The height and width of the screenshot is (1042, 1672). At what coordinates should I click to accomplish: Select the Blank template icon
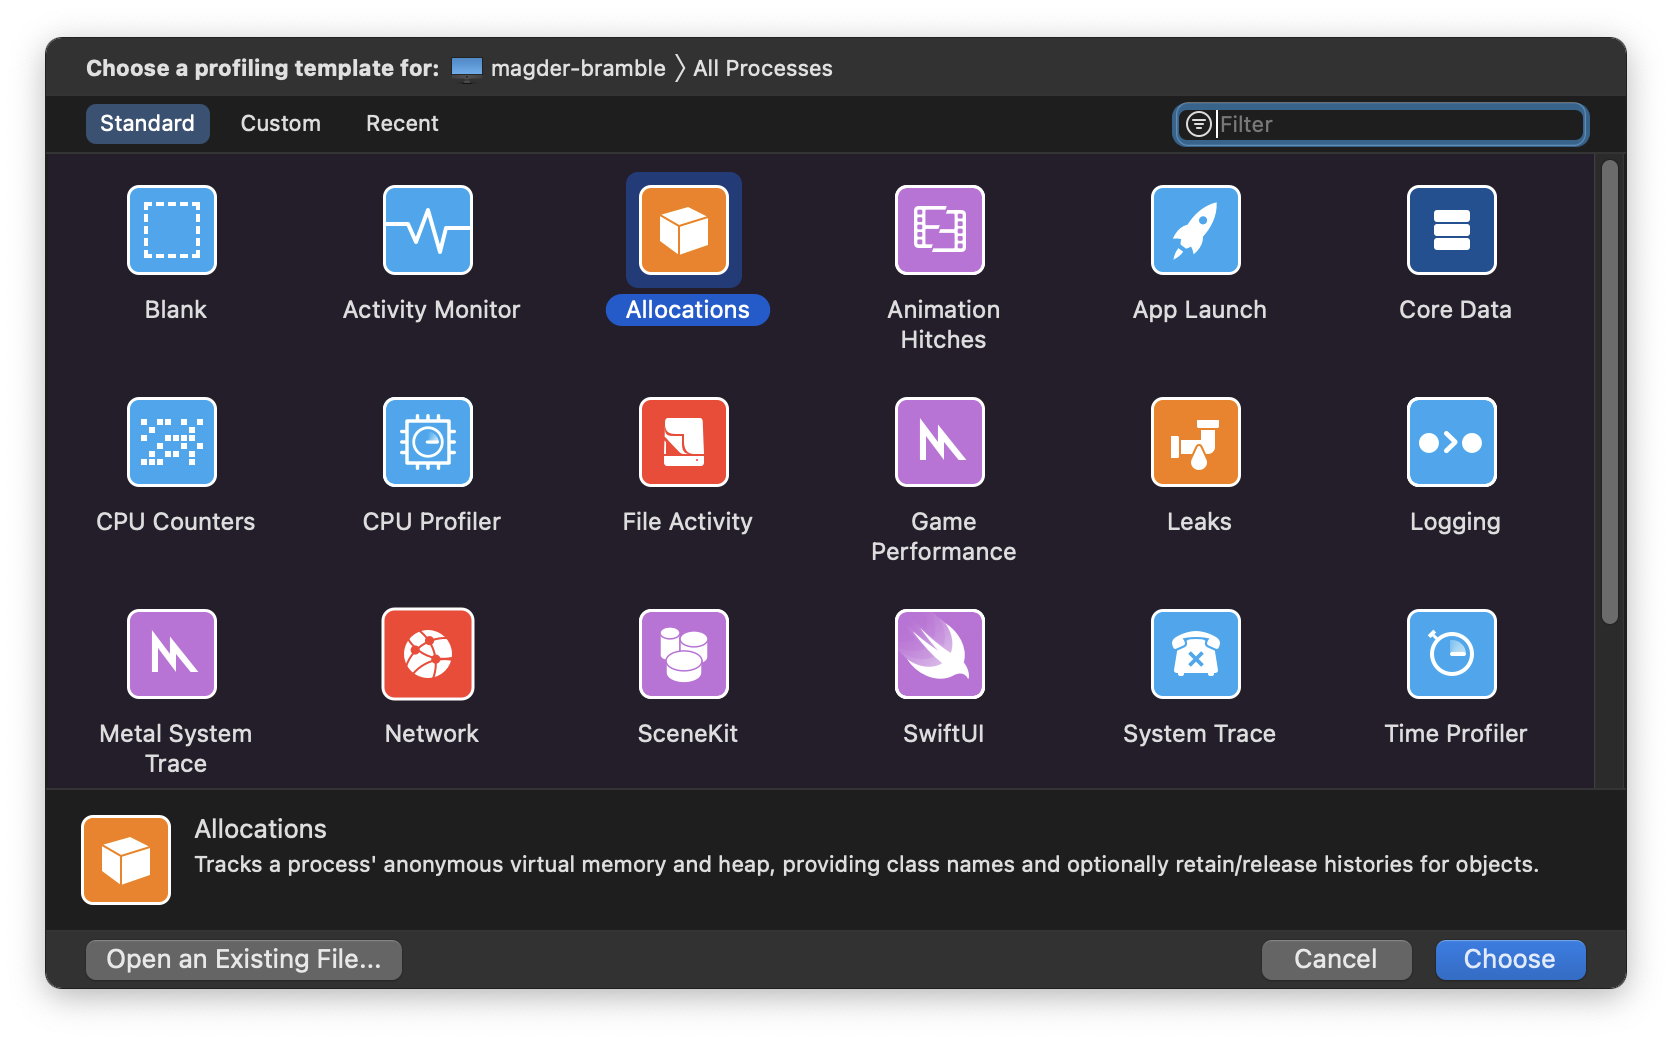coord(172,230)
